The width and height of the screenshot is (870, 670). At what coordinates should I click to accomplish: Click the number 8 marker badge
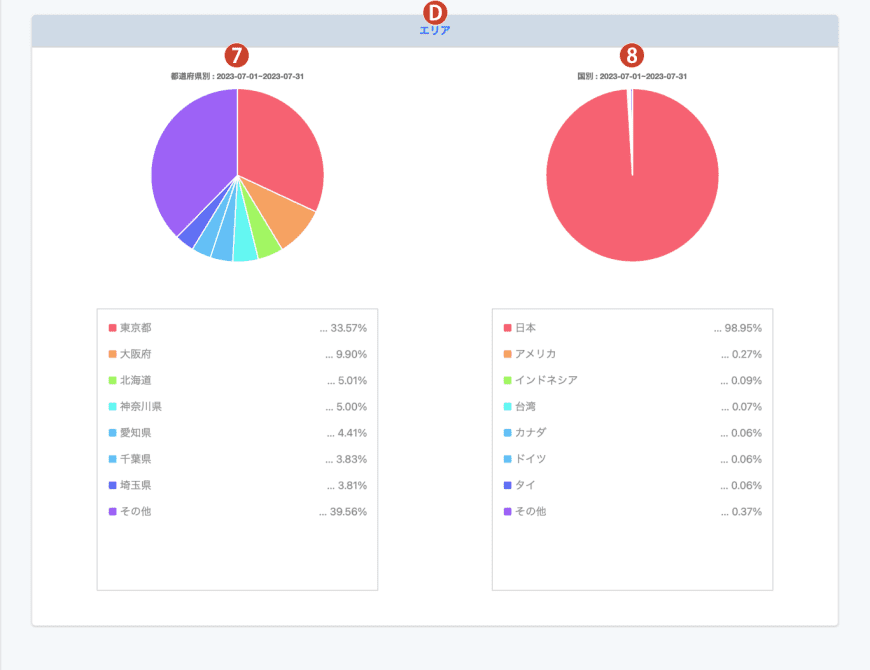pyautogui.click(x=632, y=56)
